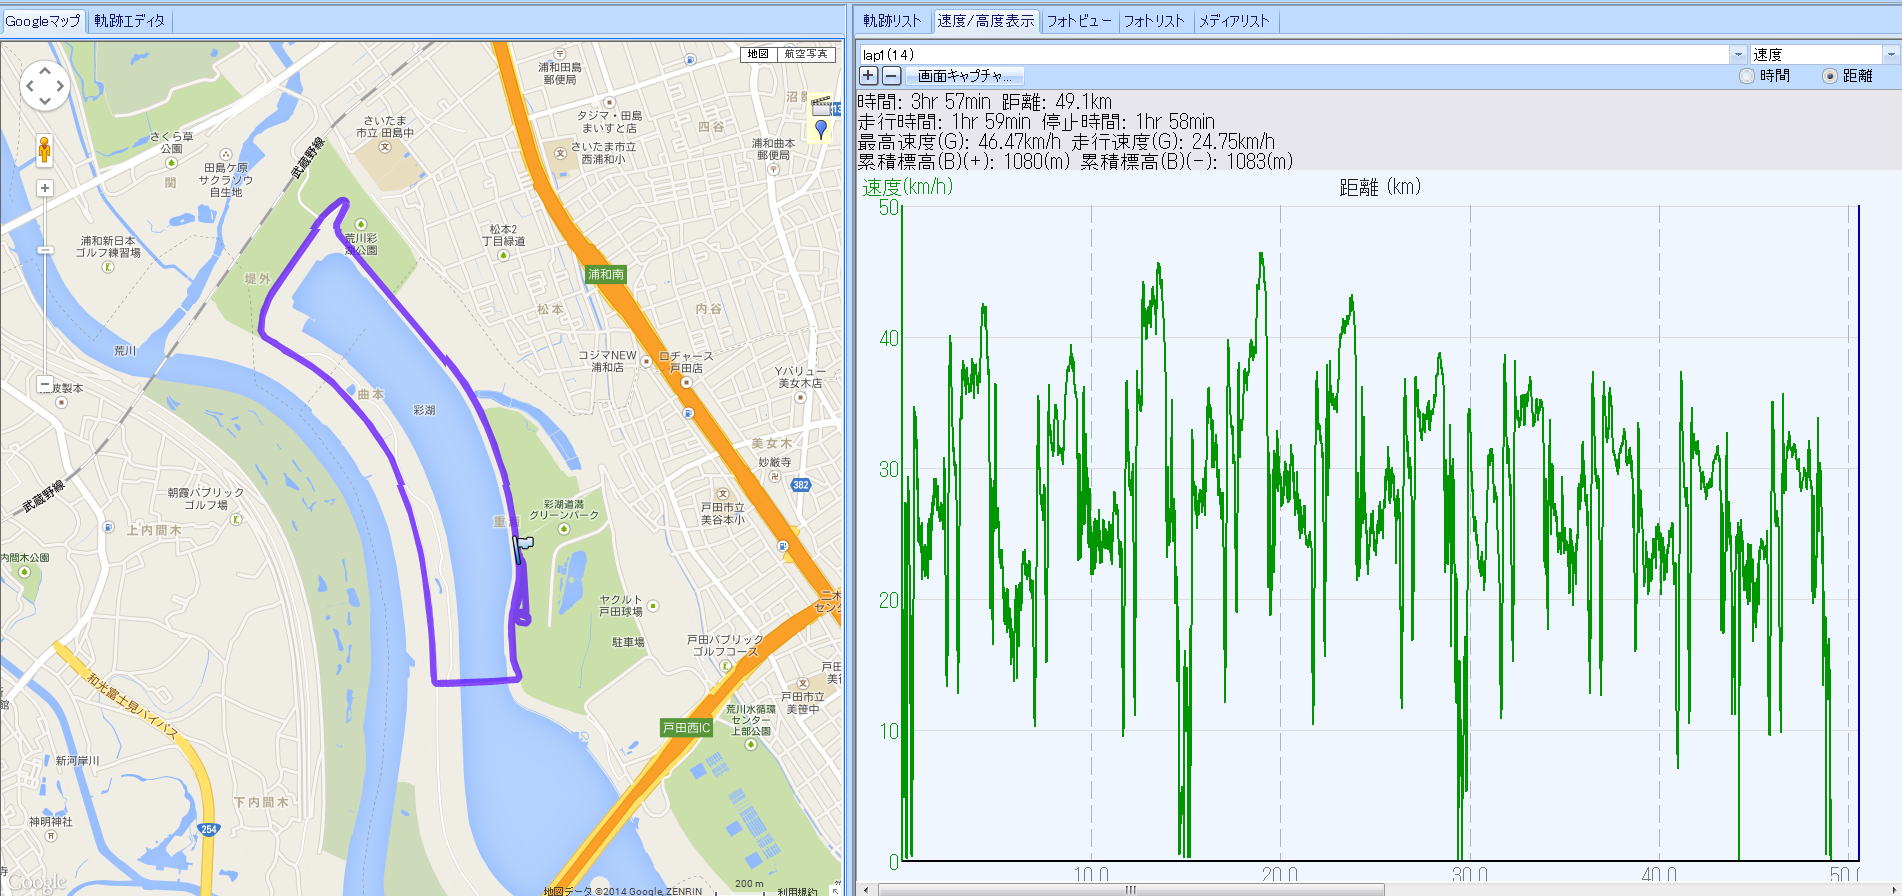Switch to the 軌跡エディタ tab
Image resolution: width=1902 pixels, height=896 pixels.
tap(130, 21)
